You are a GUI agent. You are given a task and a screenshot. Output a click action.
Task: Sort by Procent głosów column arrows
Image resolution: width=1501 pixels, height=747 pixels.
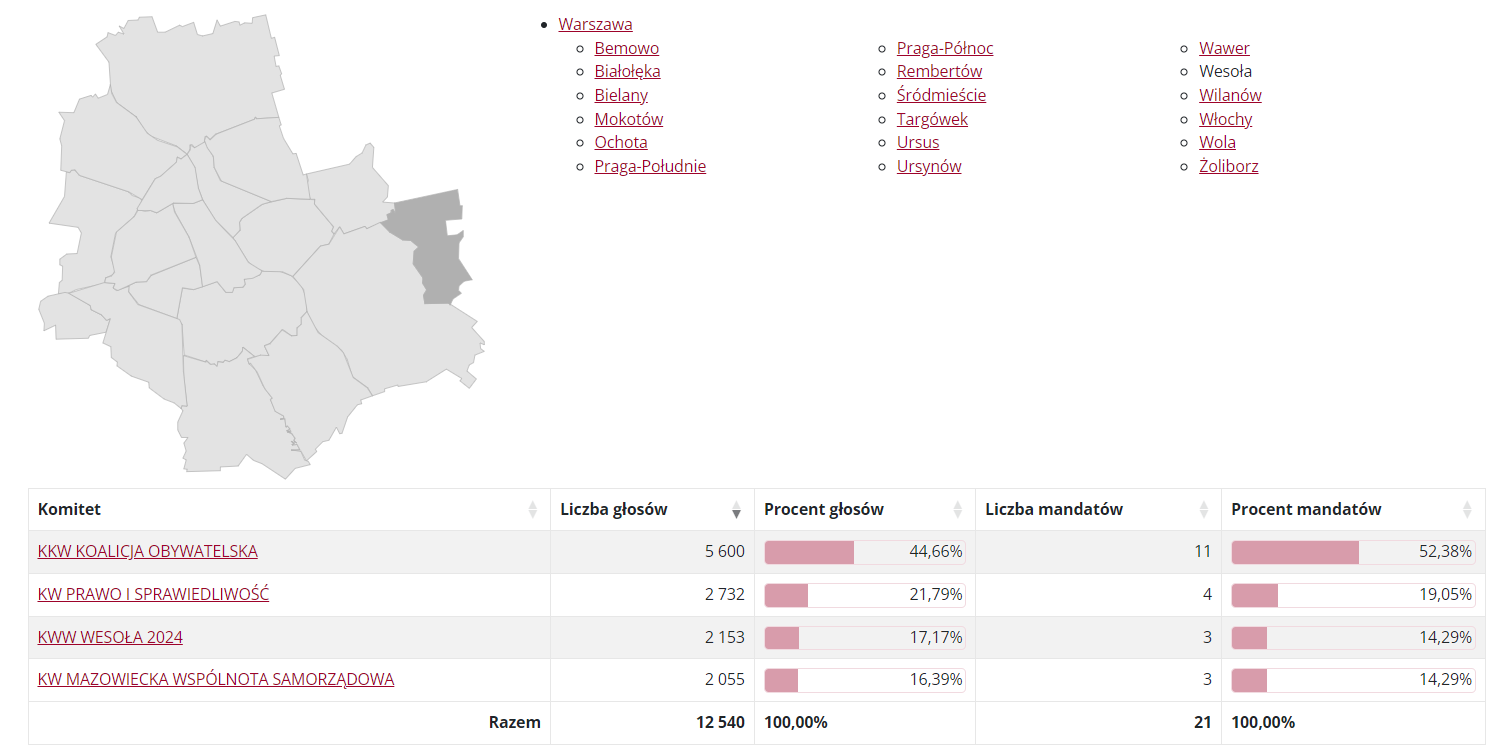click(x=957, y=510)
